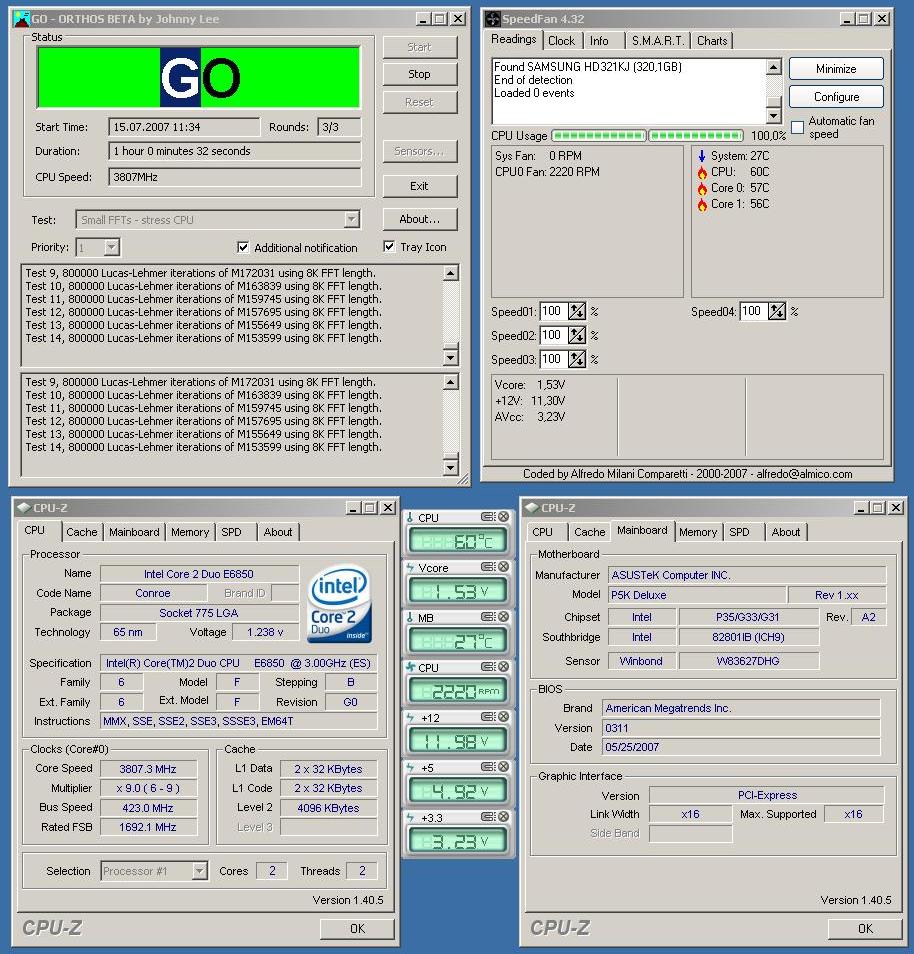Click the Start Time field showing 15.07.2007 11:34
Viewport: 914px width, 954px height.
click(x=184, y=127)
